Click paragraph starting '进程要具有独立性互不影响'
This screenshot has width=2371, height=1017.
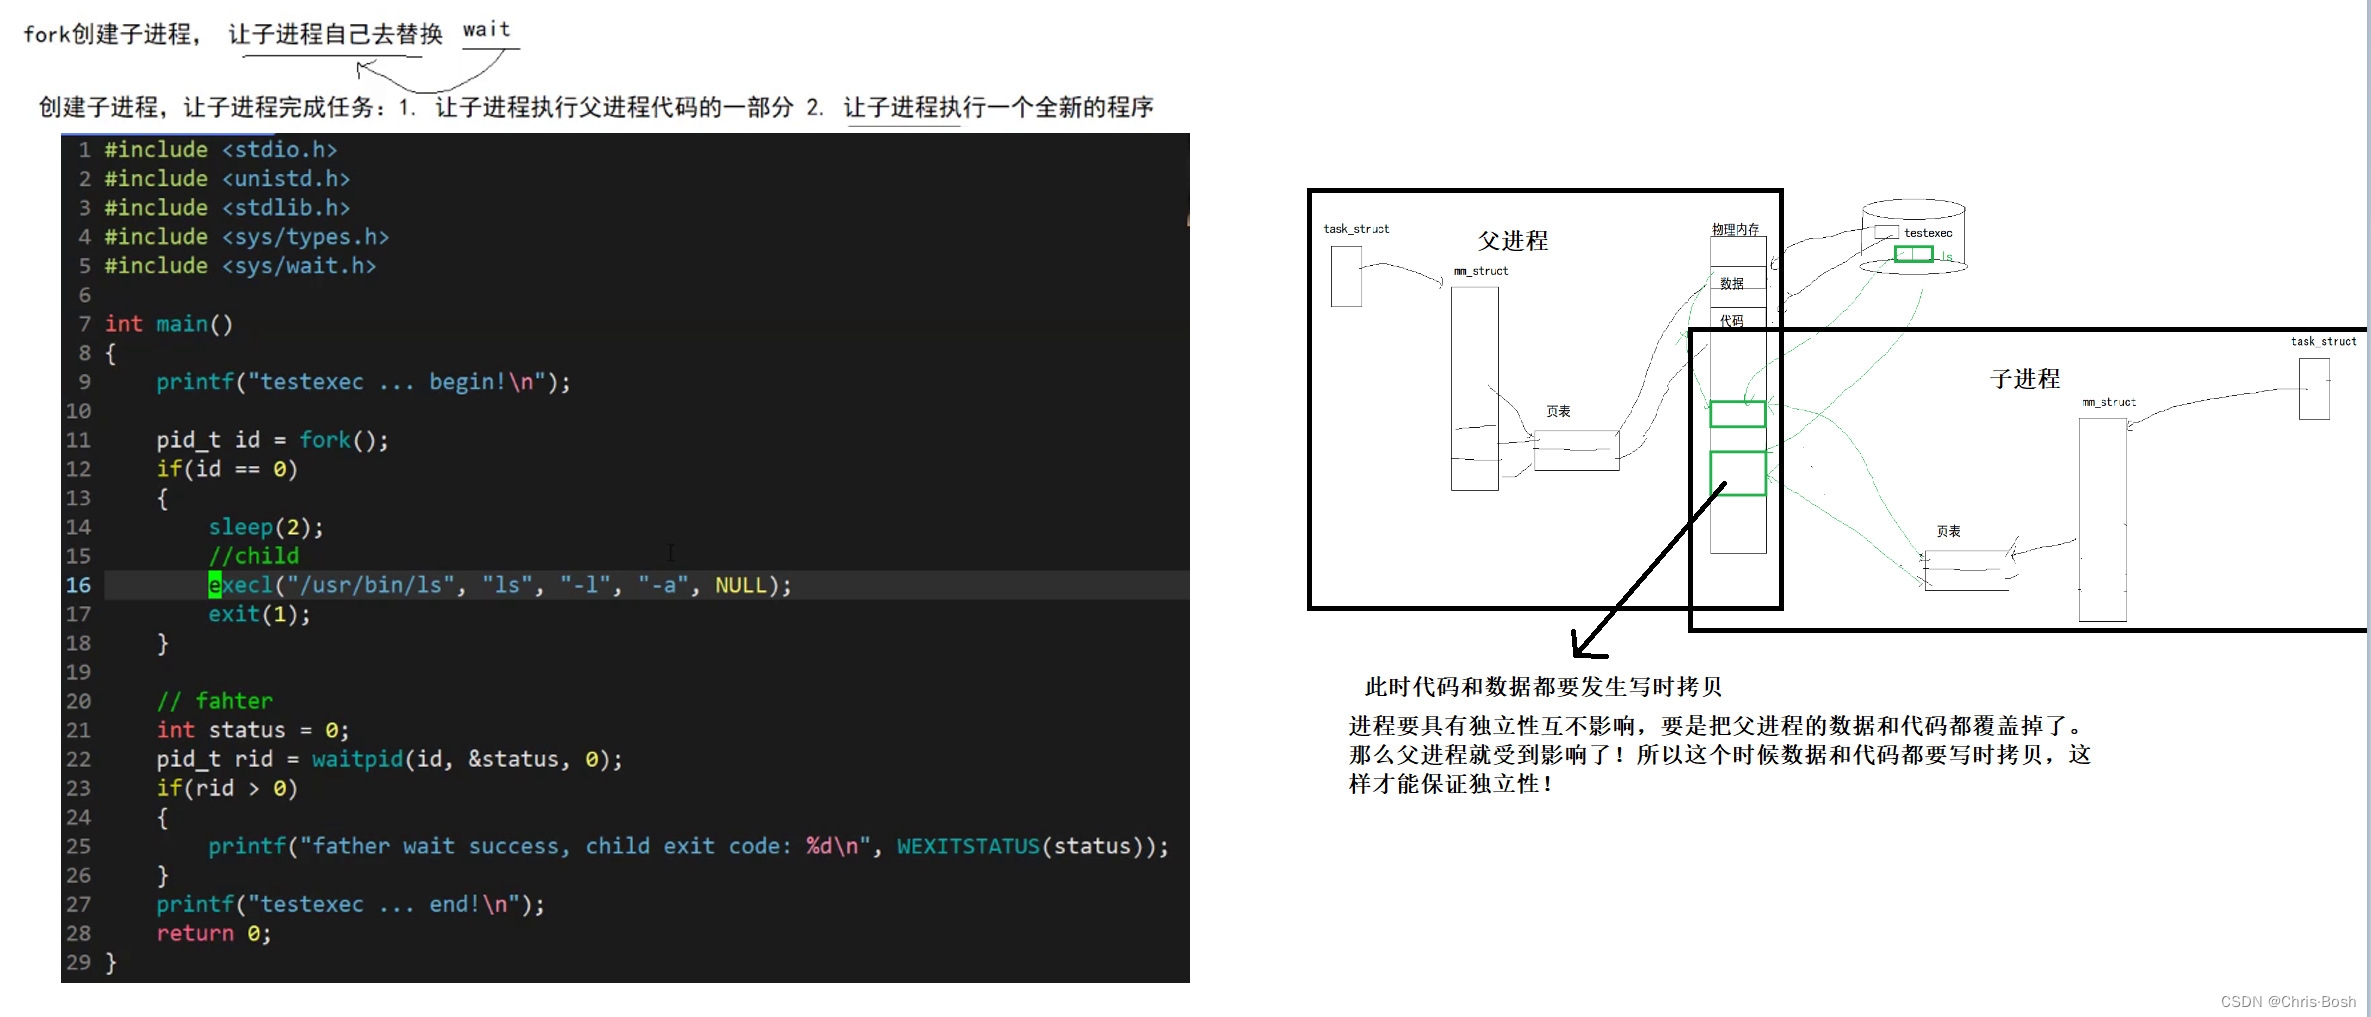pyautogui.click(x=1719, y=755)
